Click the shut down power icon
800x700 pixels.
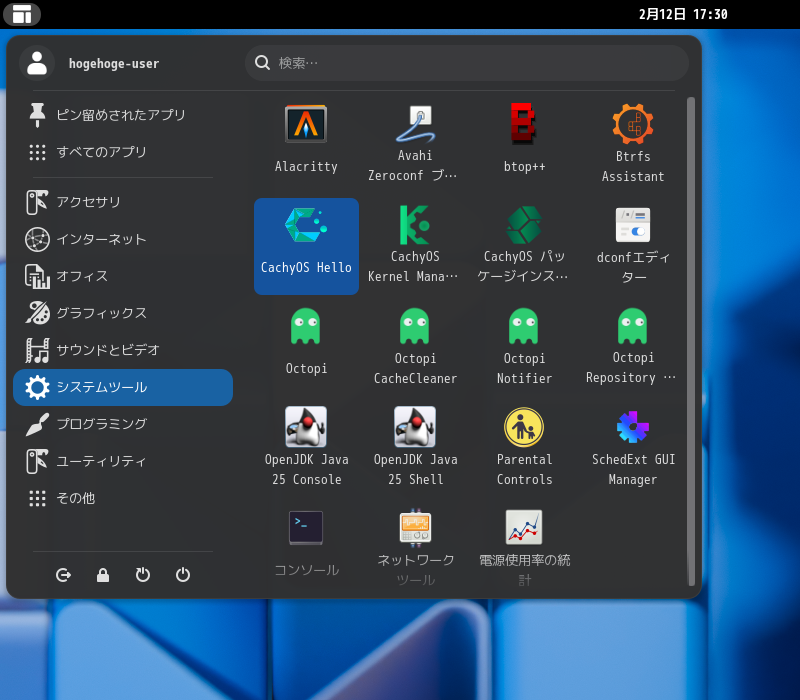click(x=183, y=575)
